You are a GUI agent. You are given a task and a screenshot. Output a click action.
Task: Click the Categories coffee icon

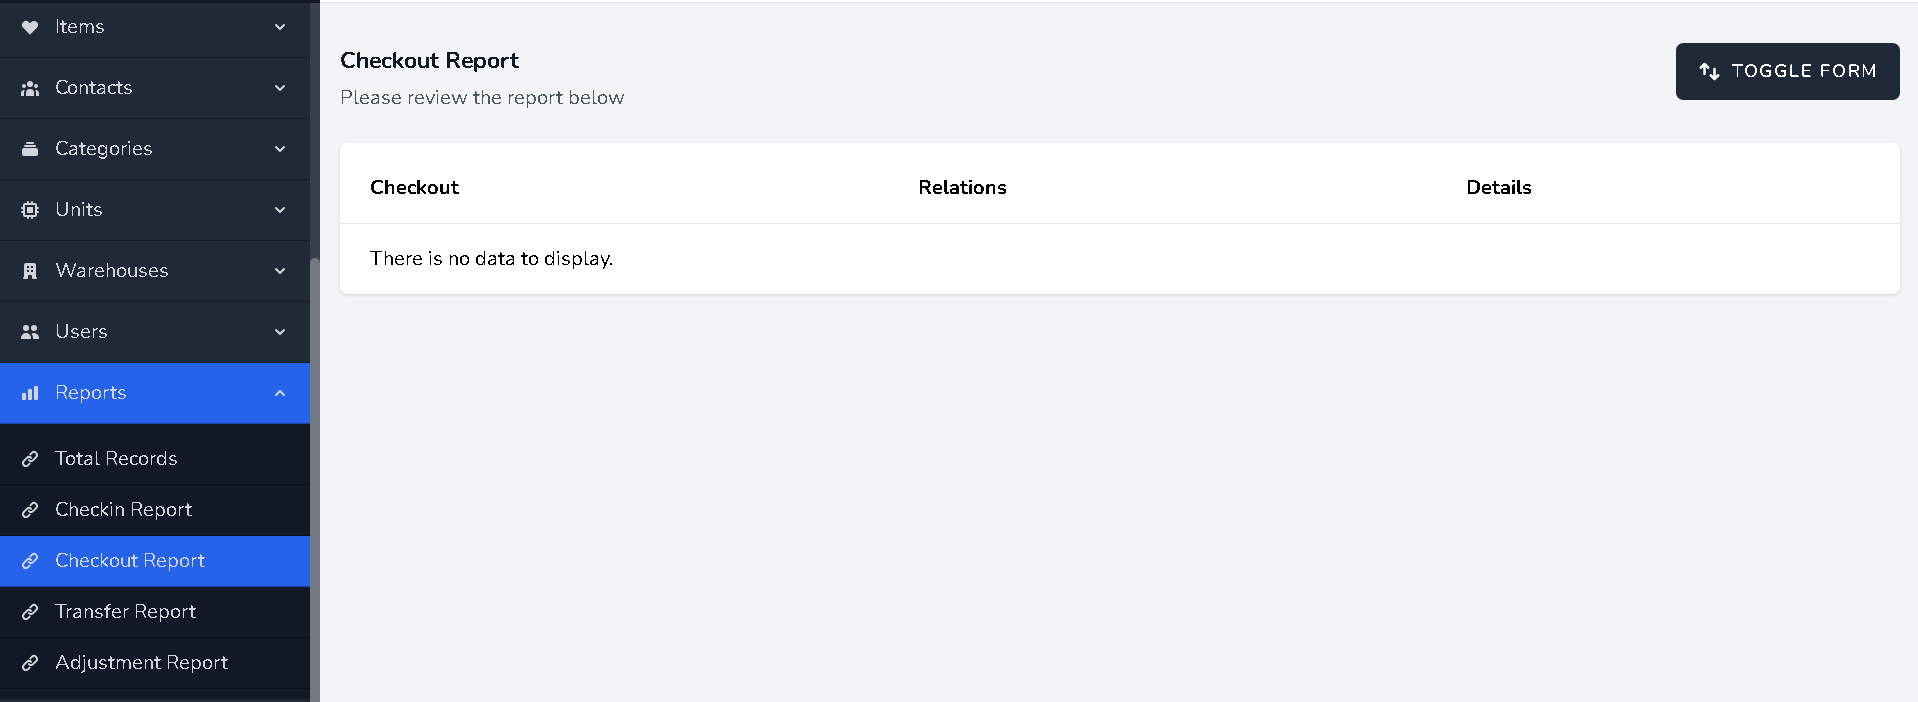click(x=29, y=148)
